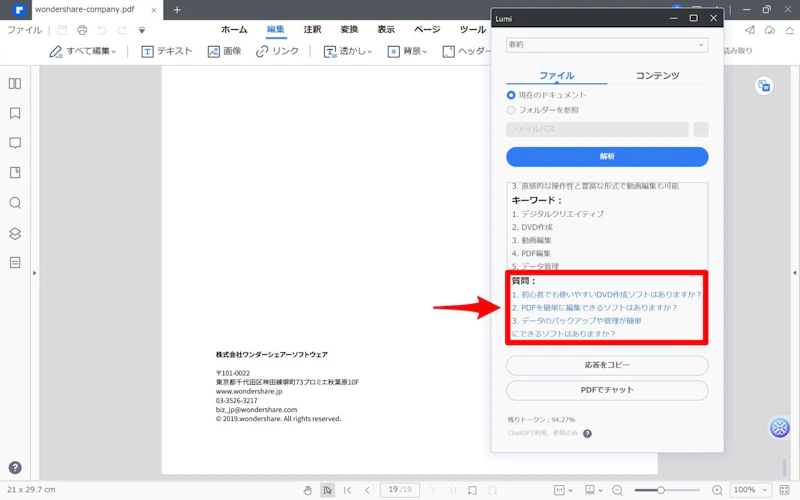The height and width of the screenshot is (500, 800).
Task: Expand the right panel collapse arrow
Action: pyautogui.click(x=794, y=273)
